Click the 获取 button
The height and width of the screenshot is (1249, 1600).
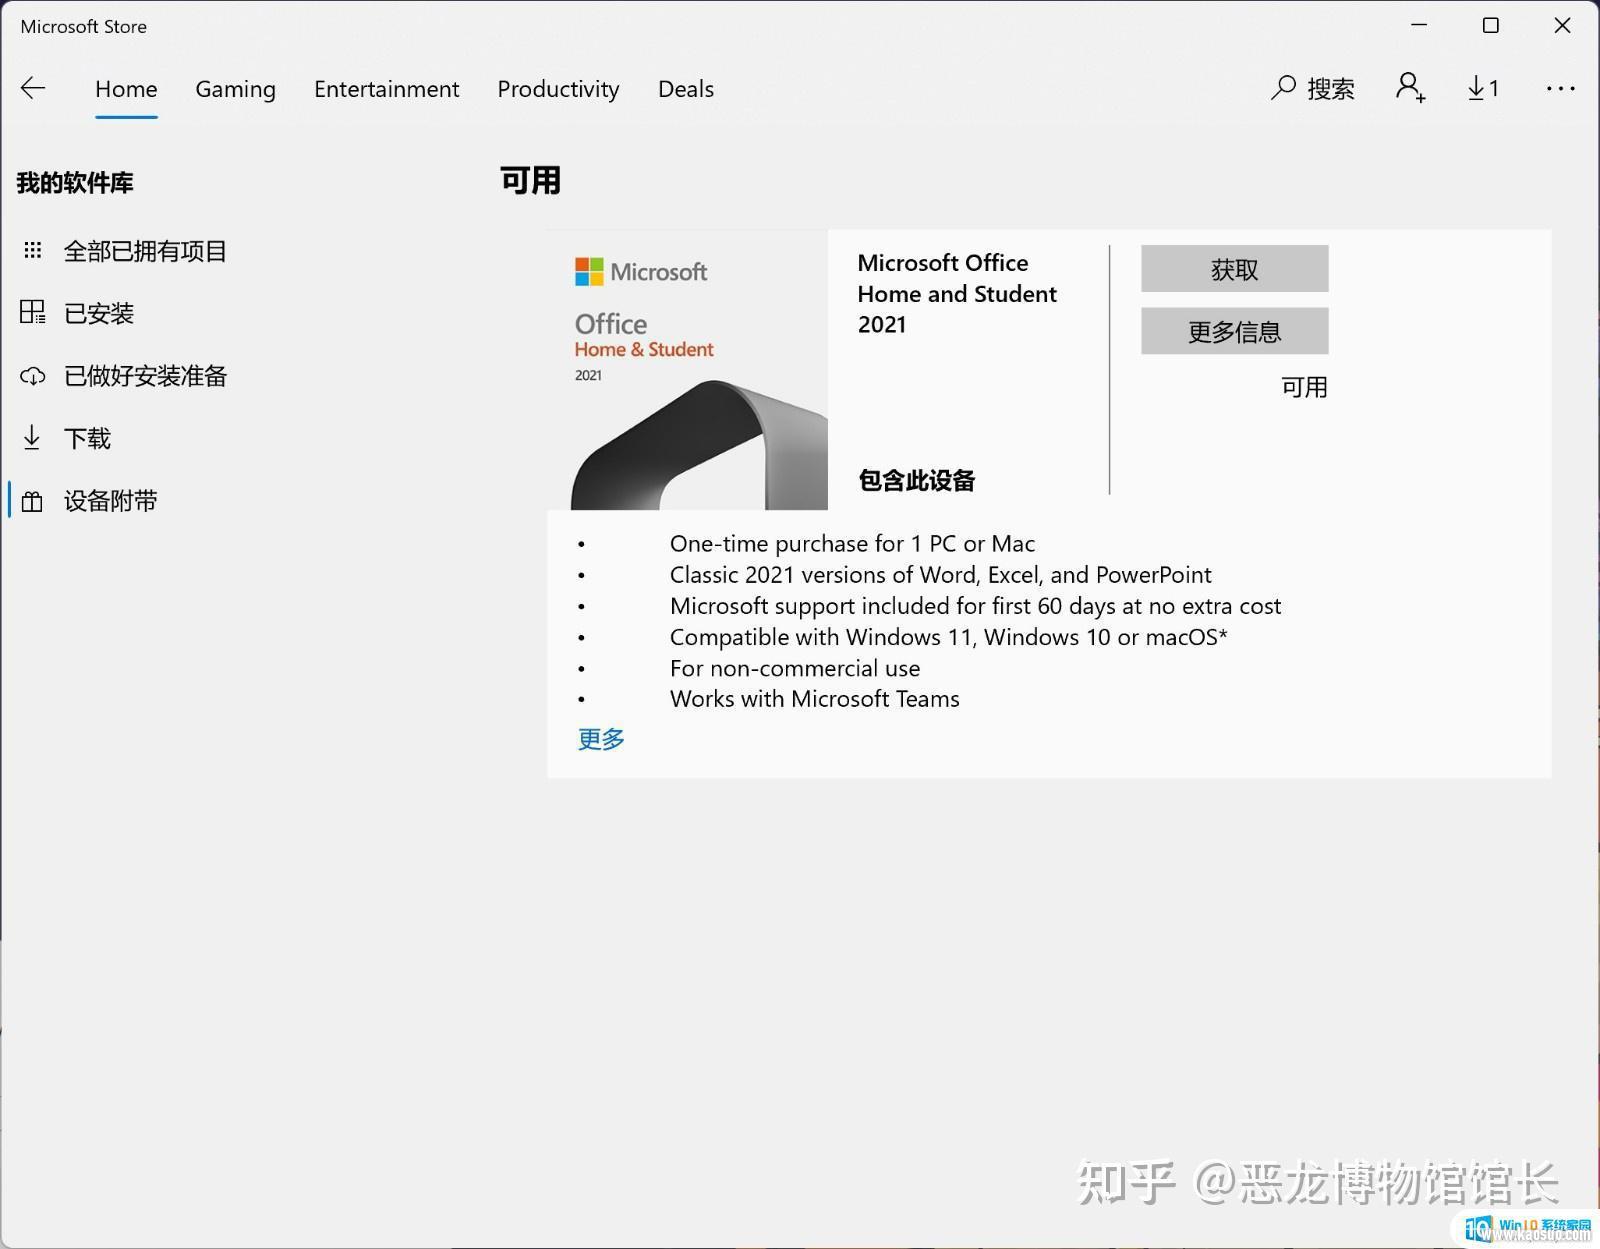[x=1234, y=269]
